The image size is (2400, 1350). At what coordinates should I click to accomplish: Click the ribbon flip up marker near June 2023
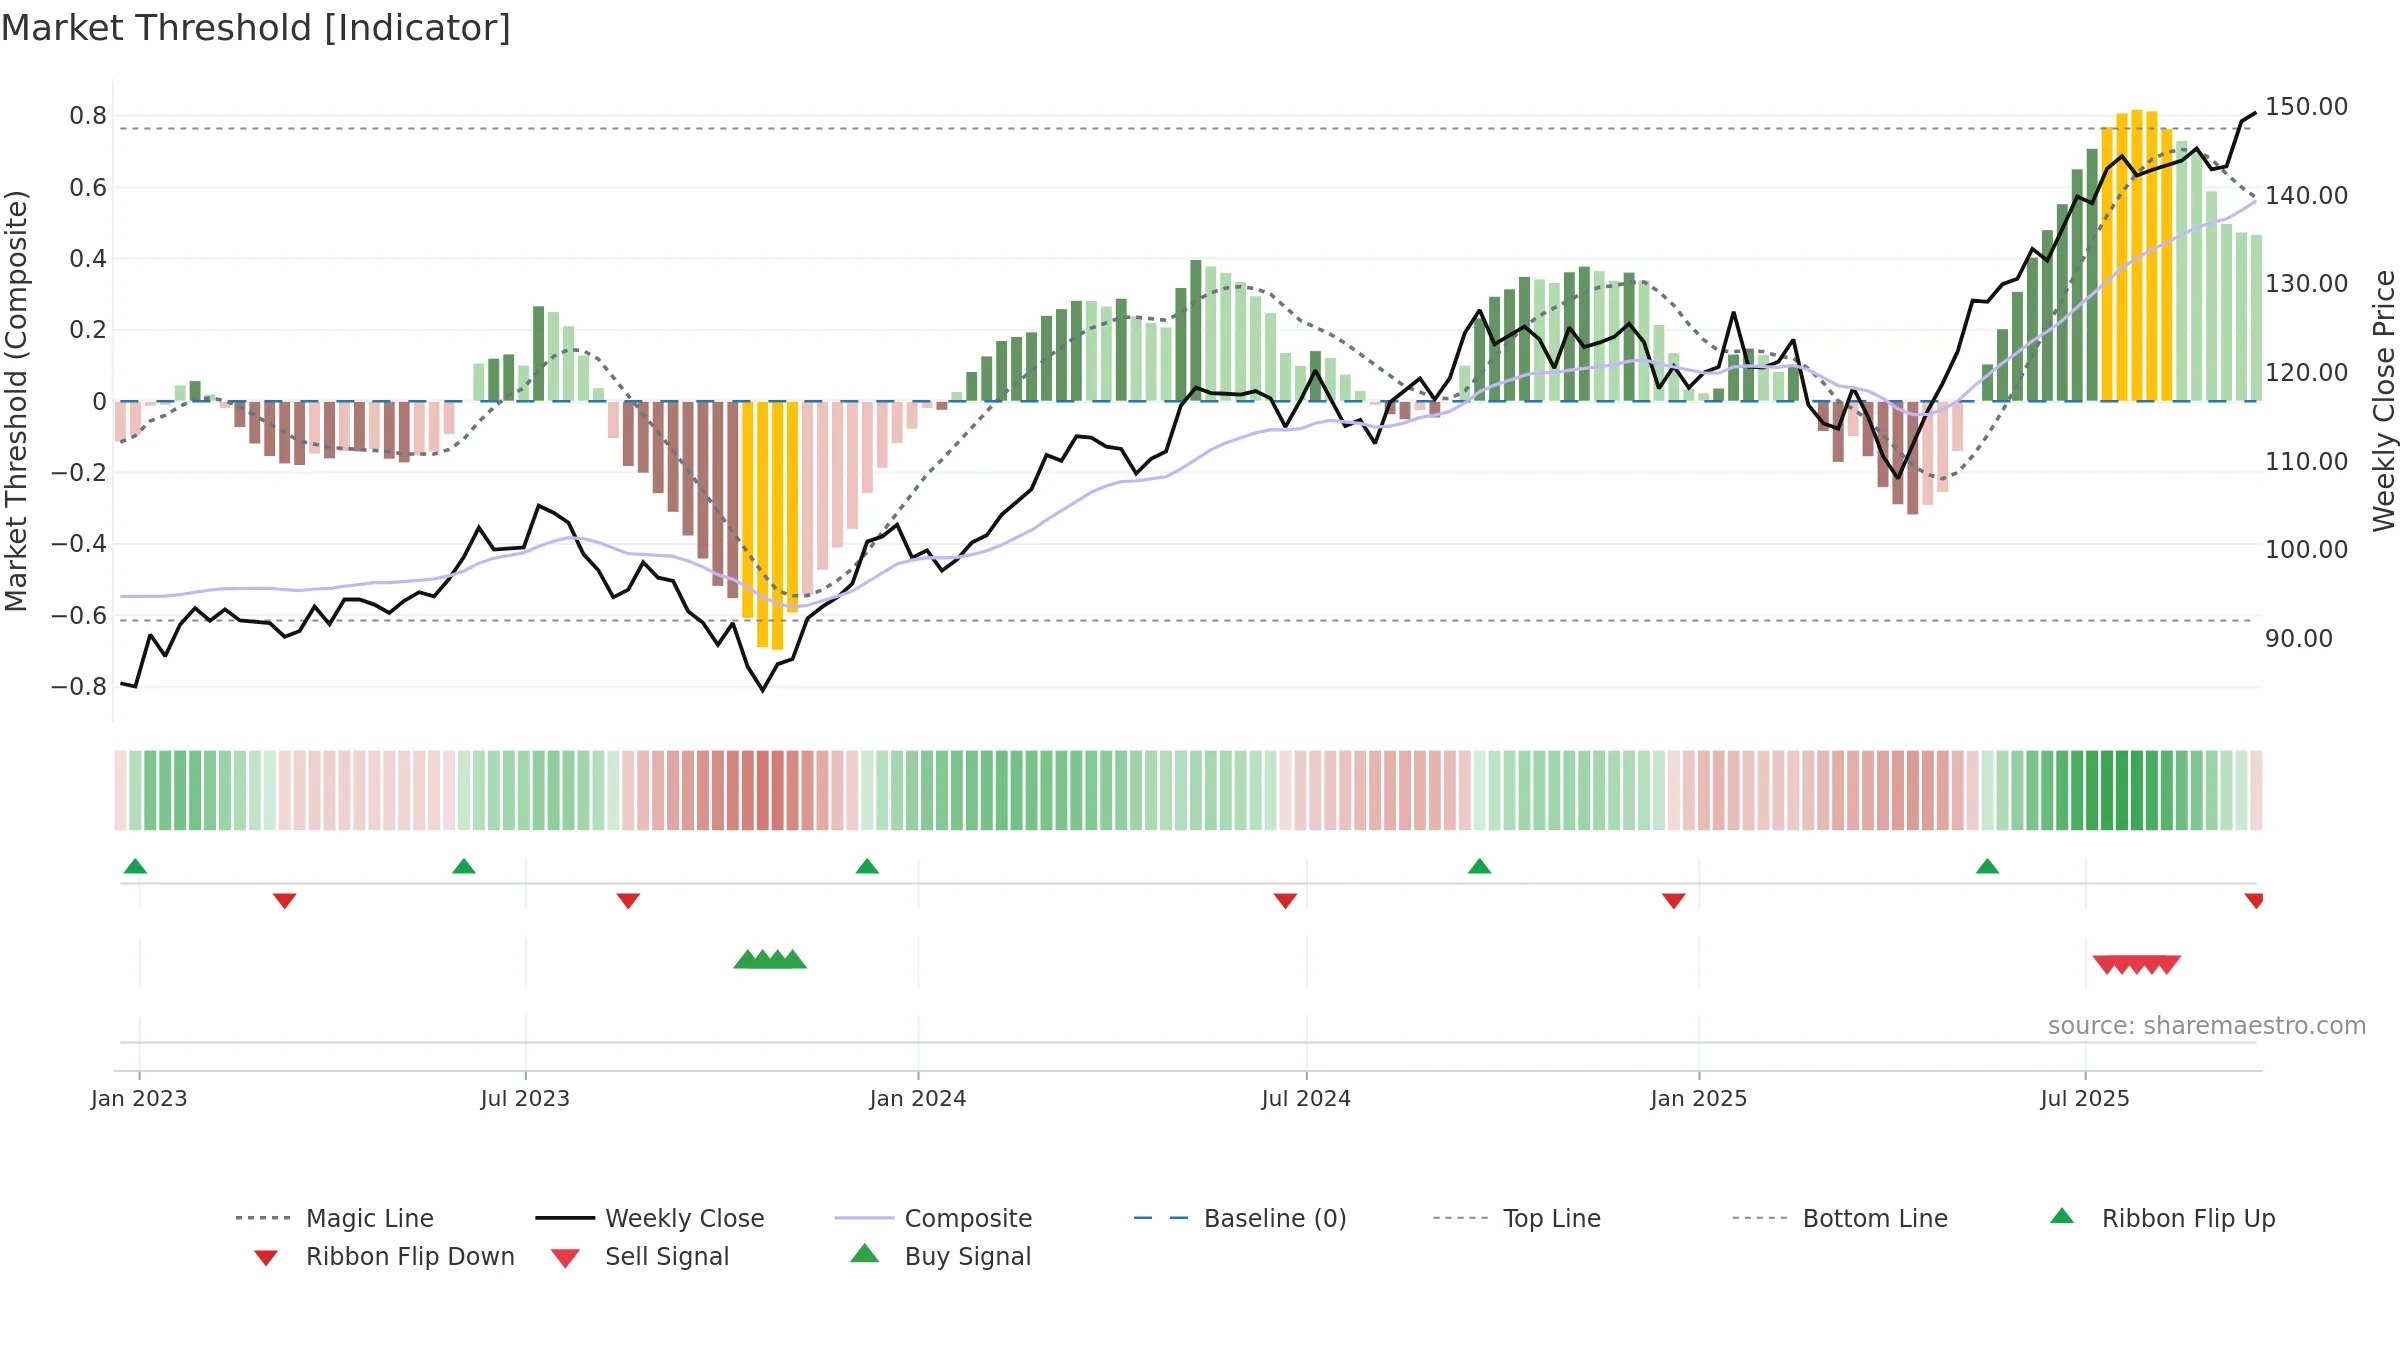[x=464, y=866]
